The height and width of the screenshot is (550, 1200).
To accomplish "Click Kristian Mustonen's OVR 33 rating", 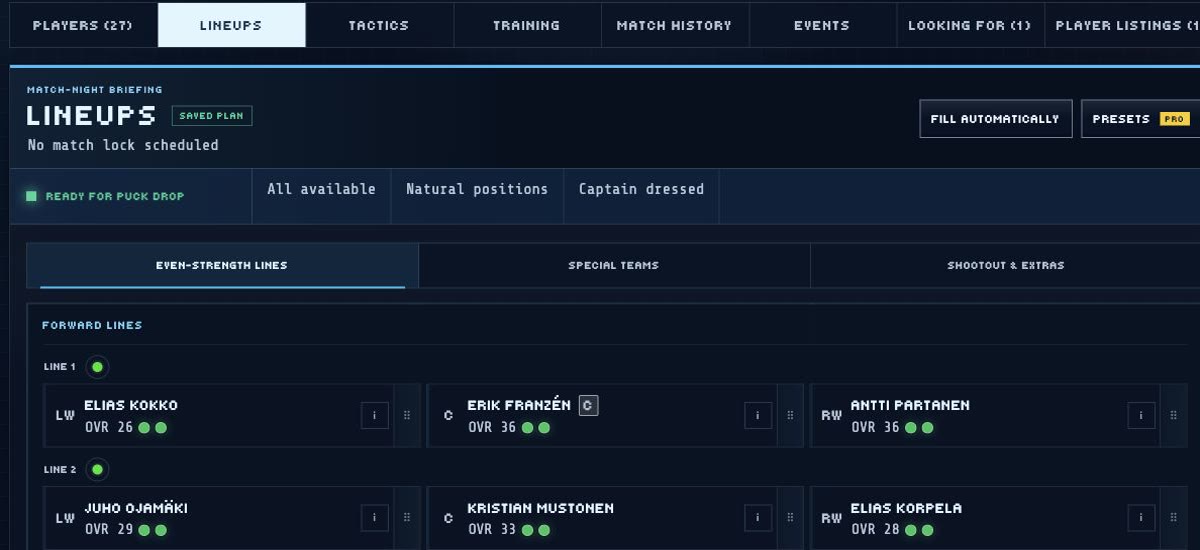I will pos(492,530).
